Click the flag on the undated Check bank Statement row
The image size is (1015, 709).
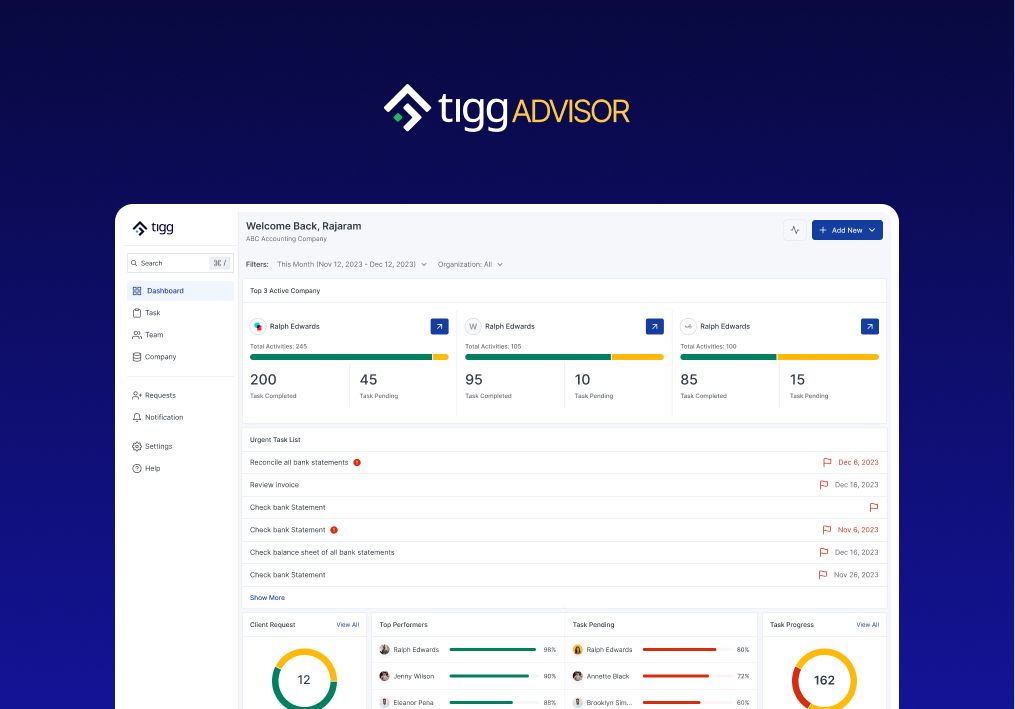click(x=874, y=507)
